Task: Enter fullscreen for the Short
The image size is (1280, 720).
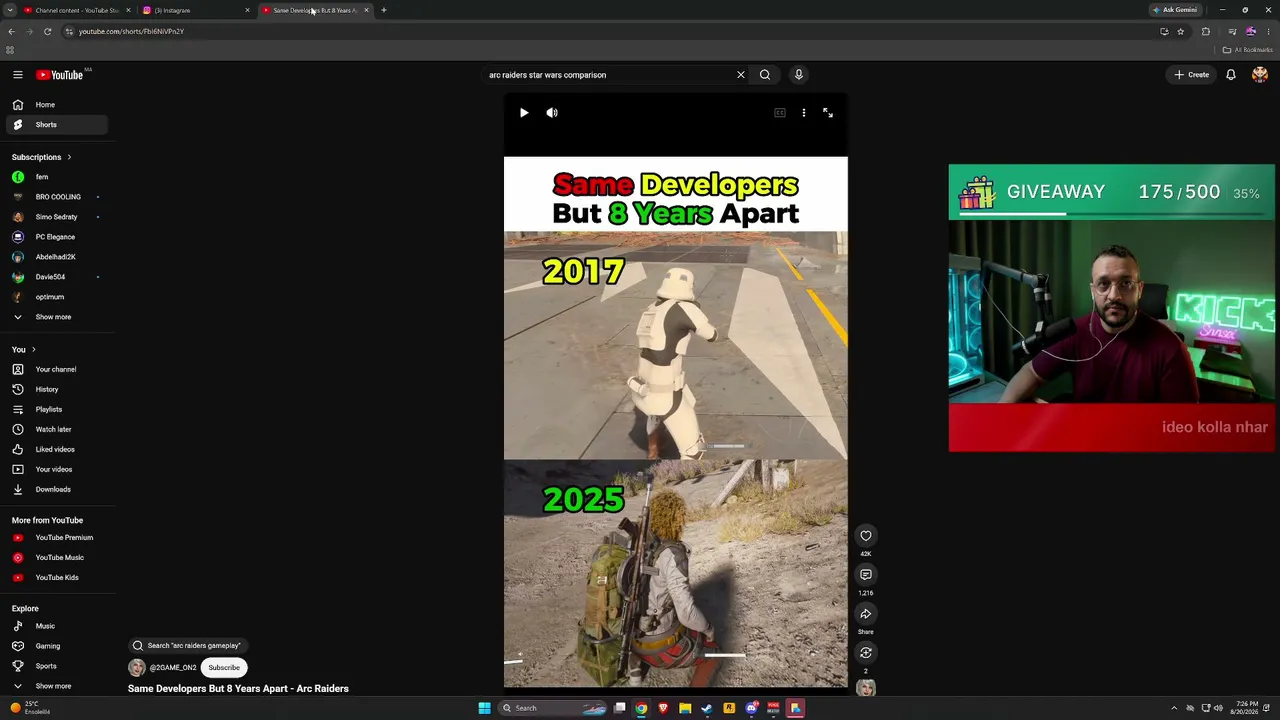Action: click(828, 113)
